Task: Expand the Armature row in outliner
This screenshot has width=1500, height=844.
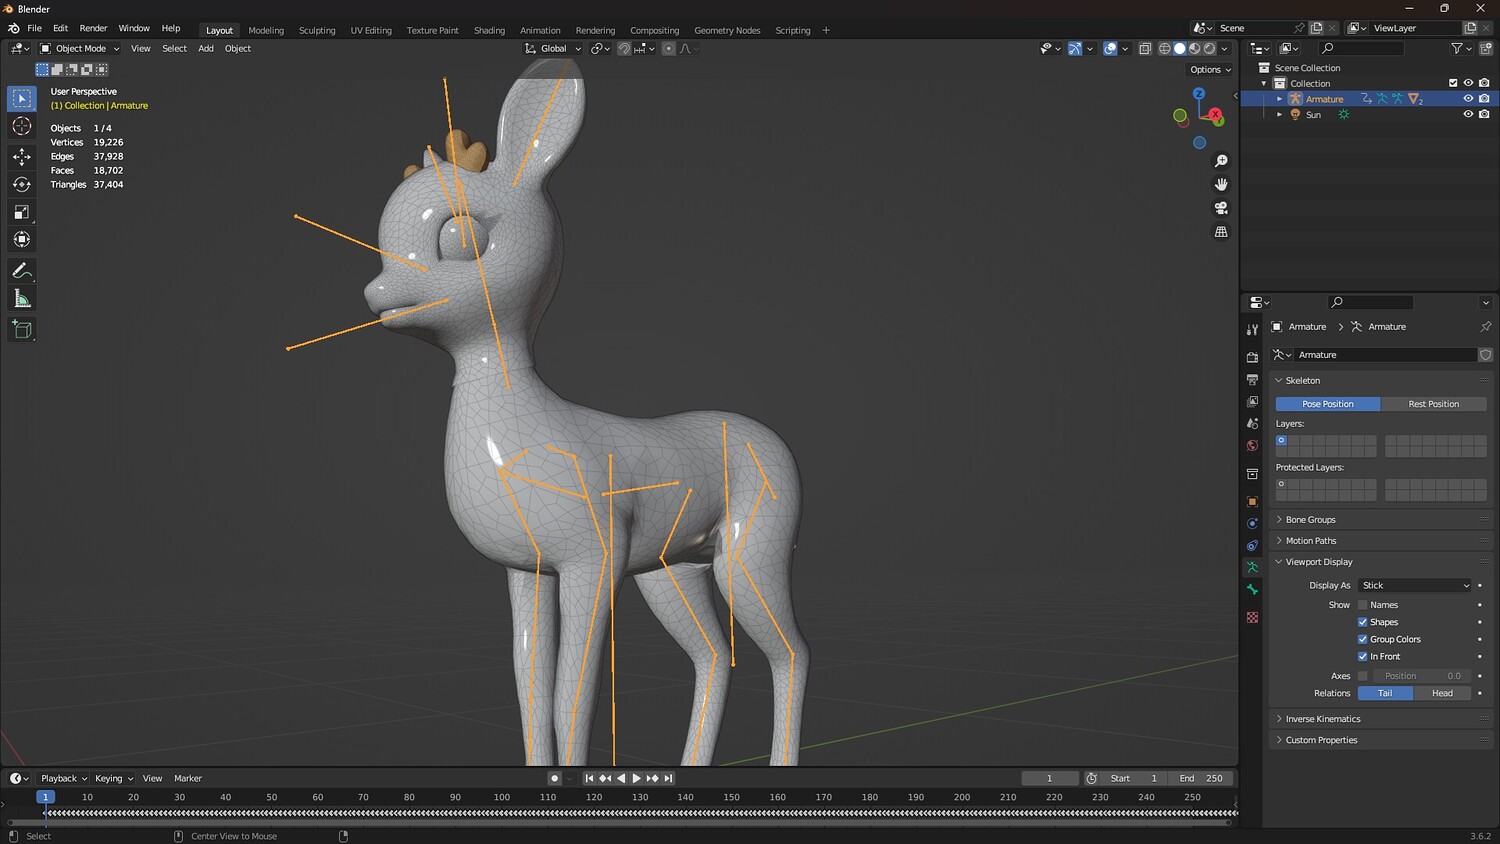Action: pos(1279,99)
